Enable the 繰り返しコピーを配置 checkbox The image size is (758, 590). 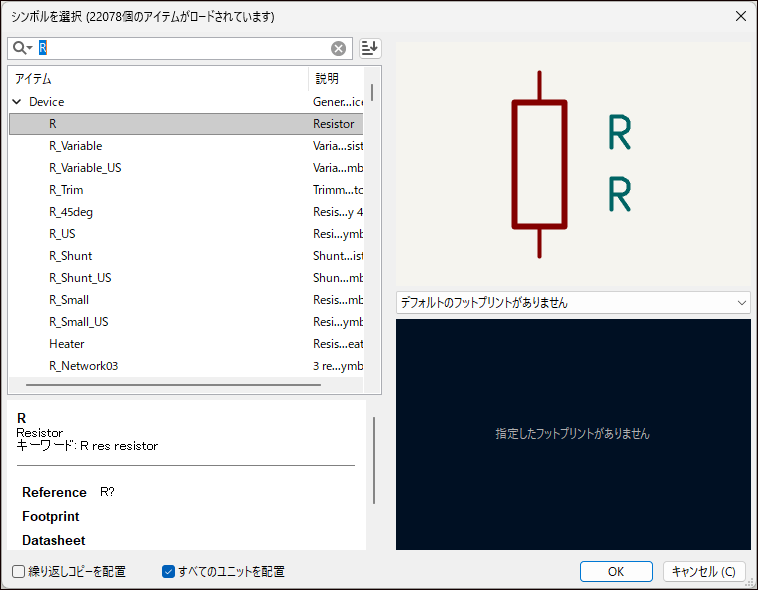(19, 572)
